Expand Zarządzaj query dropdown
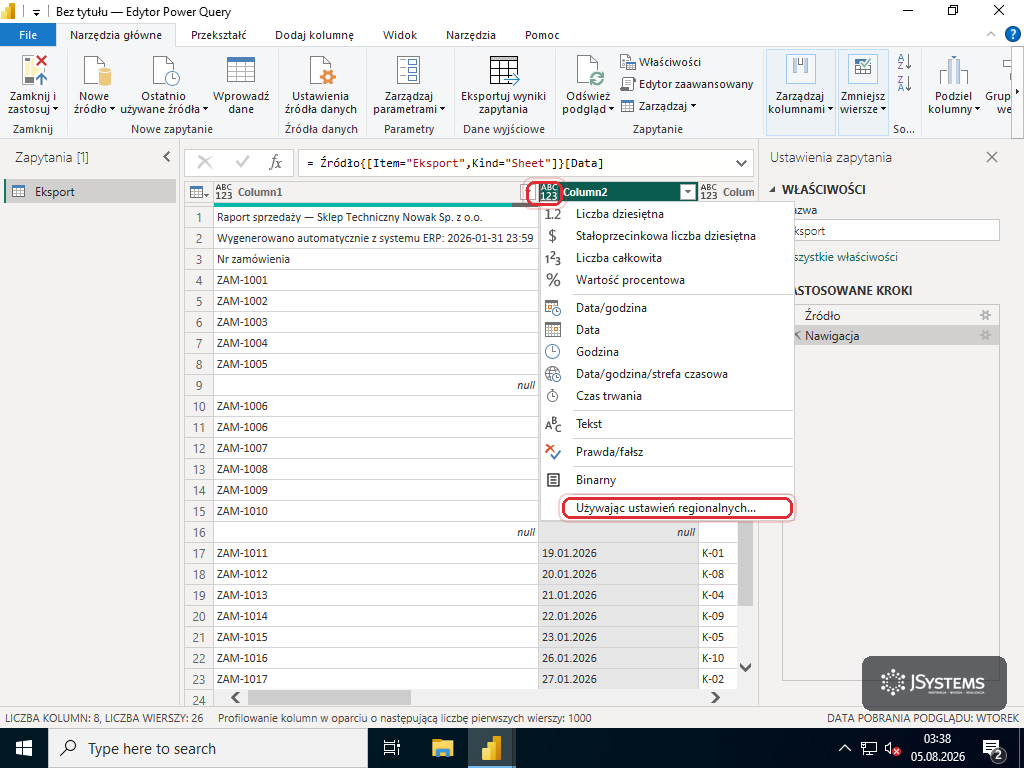This screenshot has width=1024, height=768. pyautogui.click(x=658, y=106)
